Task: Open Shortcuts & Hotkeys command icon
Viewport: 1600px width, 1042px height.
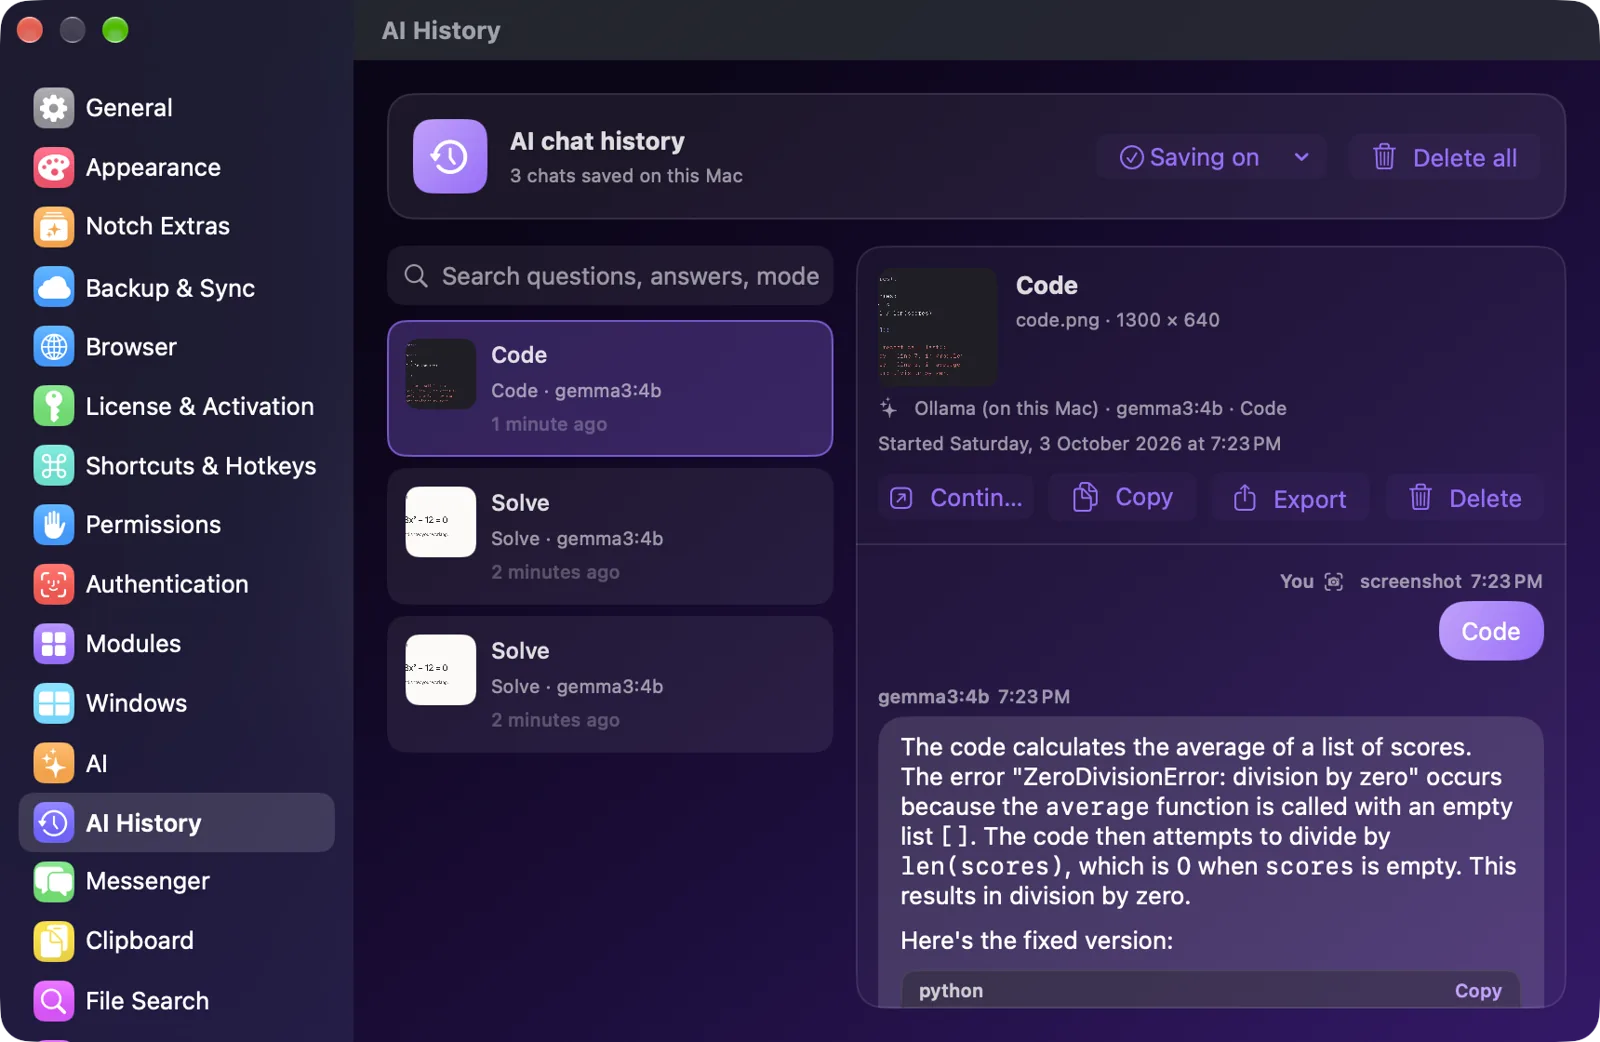Action: (53, 465)
